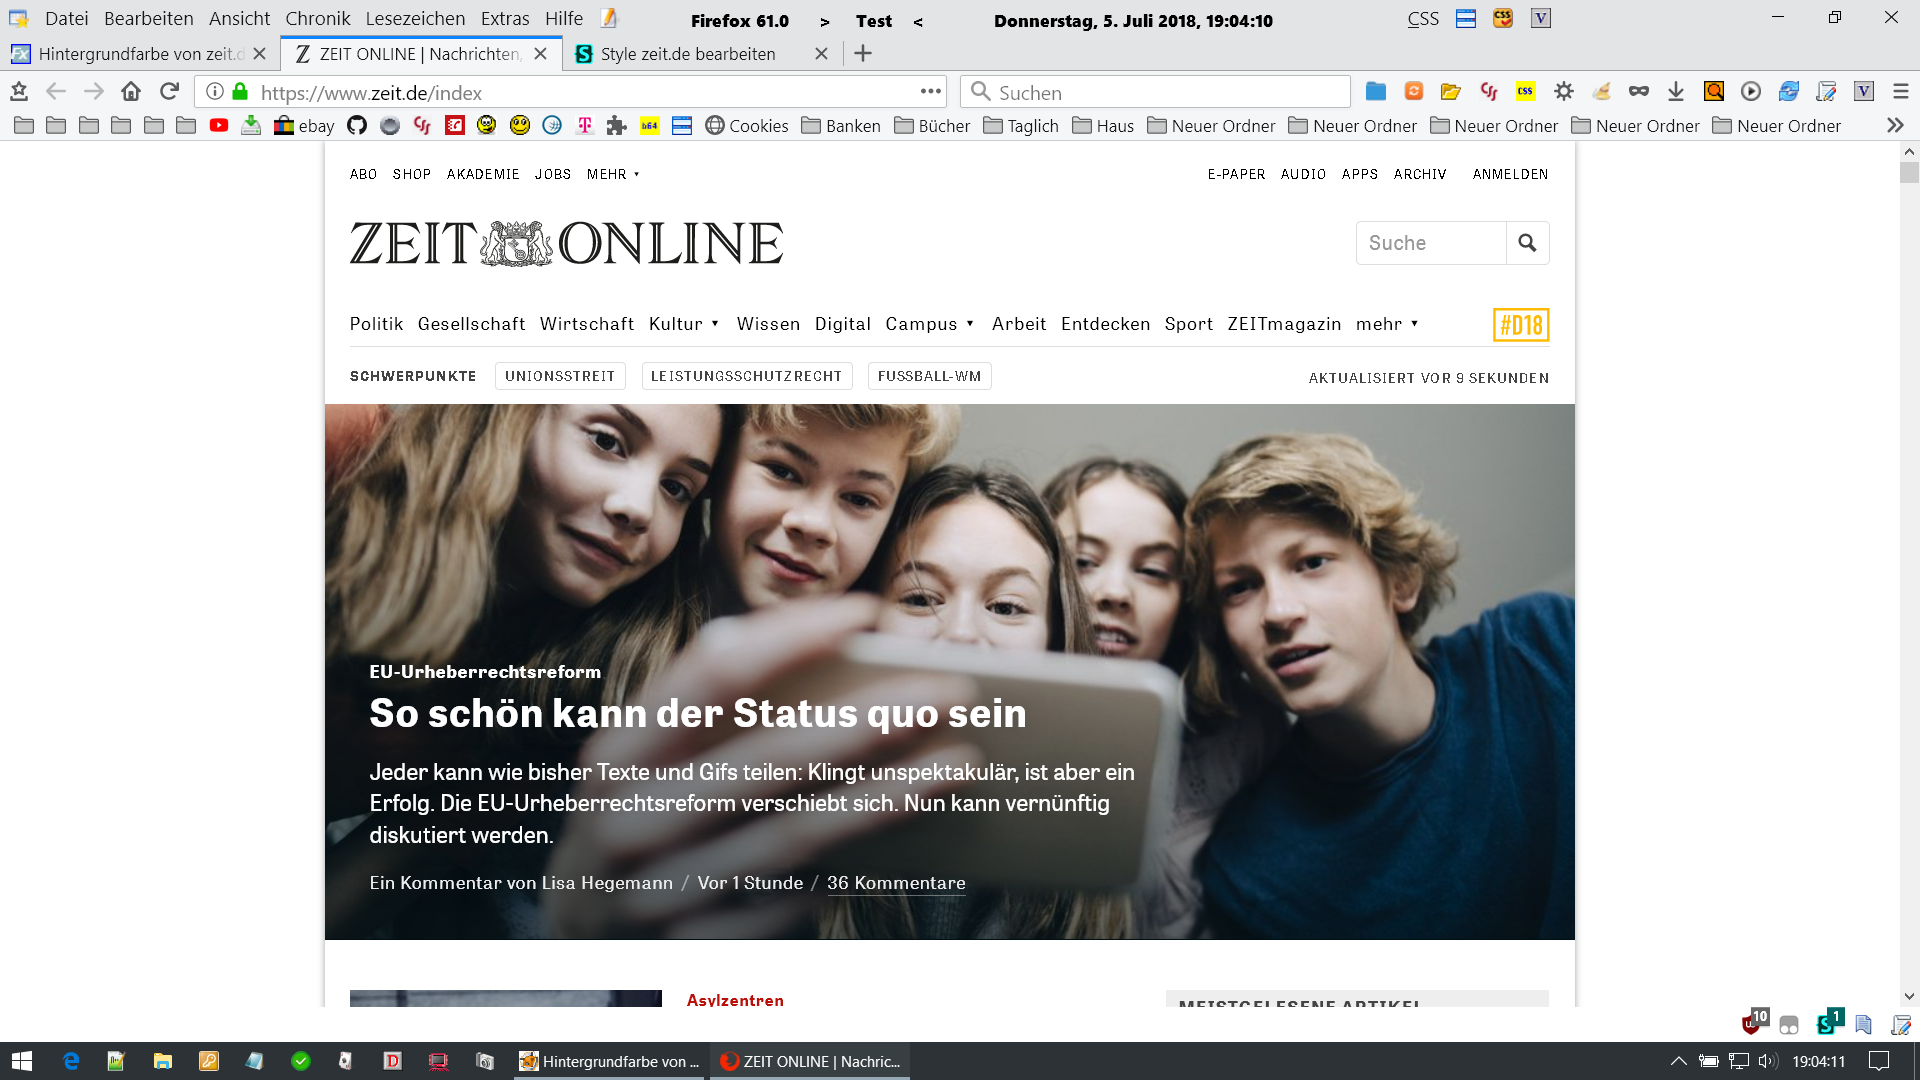Image resolution: width=1920 pixels, height=1080 pixels.
Task: Click site information icon in address bar
Action: tap(214, 92)
